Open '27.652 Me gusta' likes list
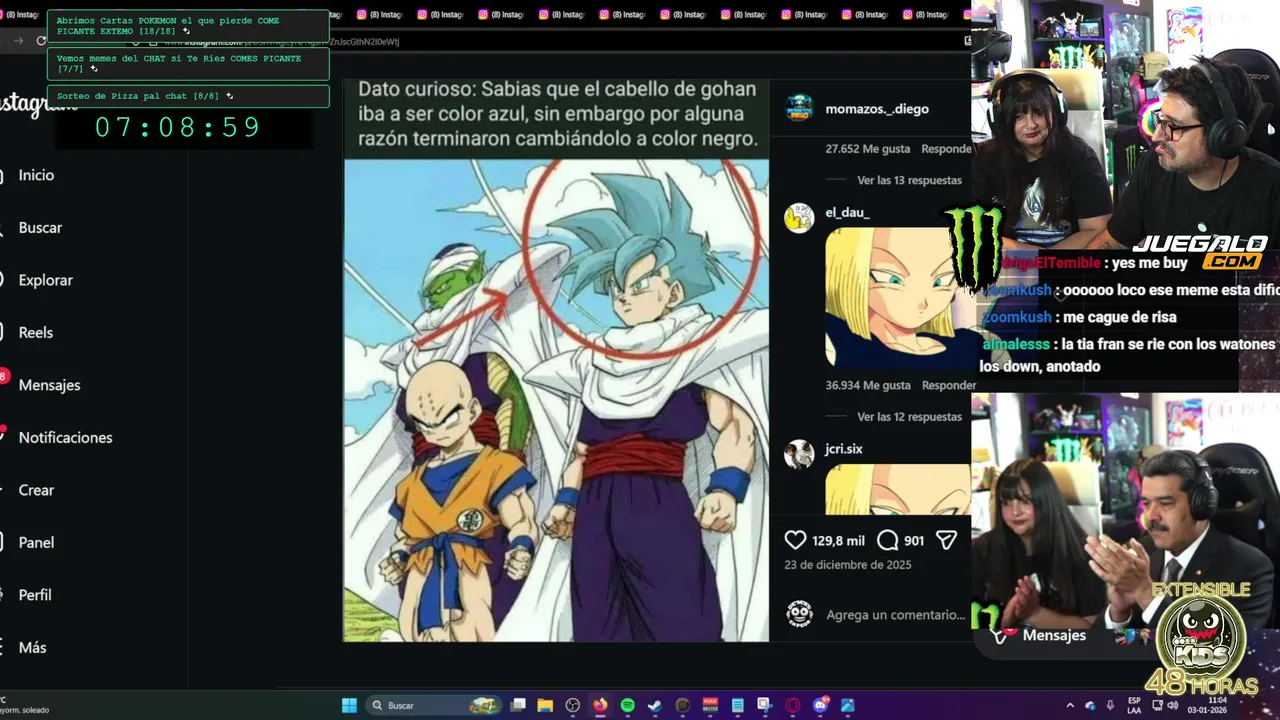Viewport: 1280px width, 720px height. point(867,148)
